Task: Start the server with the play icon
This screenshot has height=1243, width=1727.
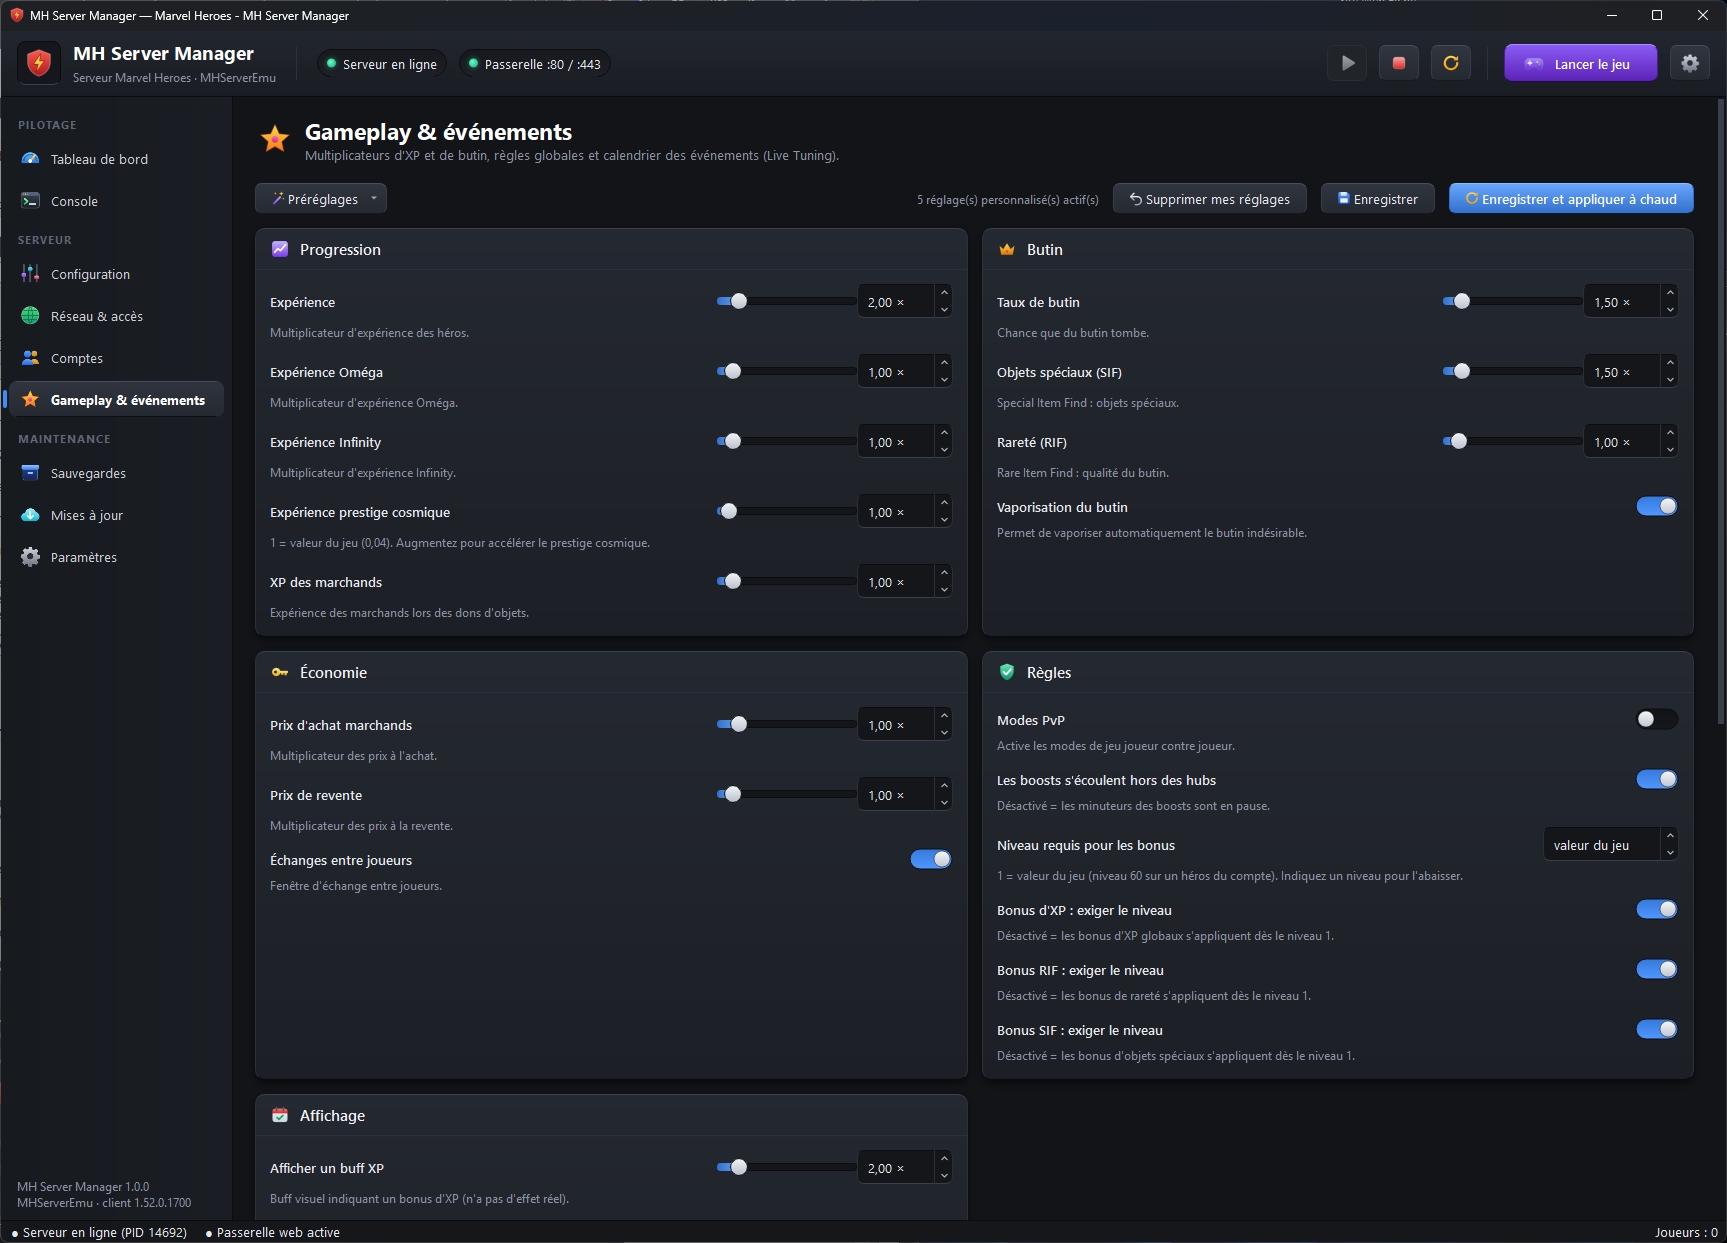Action: click(1347, 63)
